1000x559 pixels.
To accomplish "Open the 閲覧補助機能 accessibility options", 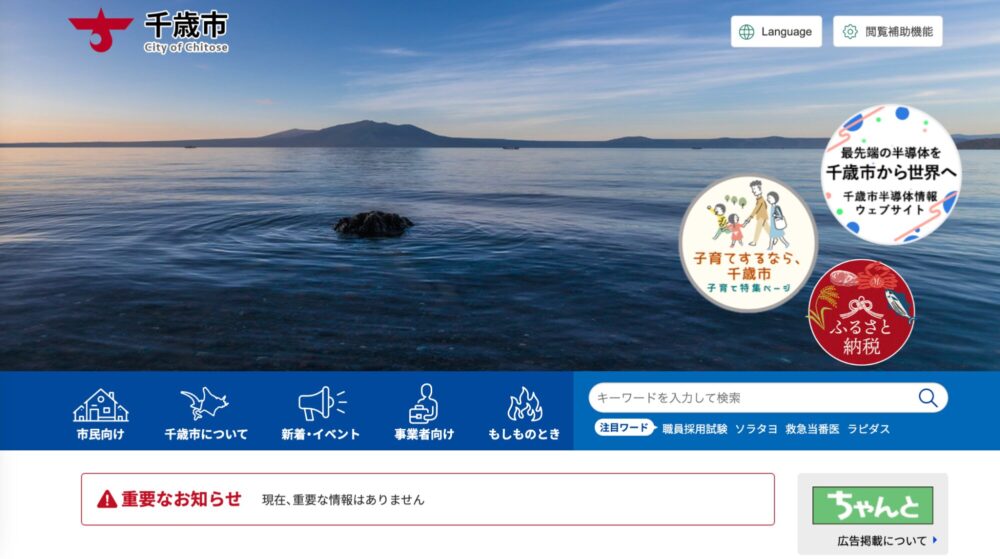I will pos(888,32).
